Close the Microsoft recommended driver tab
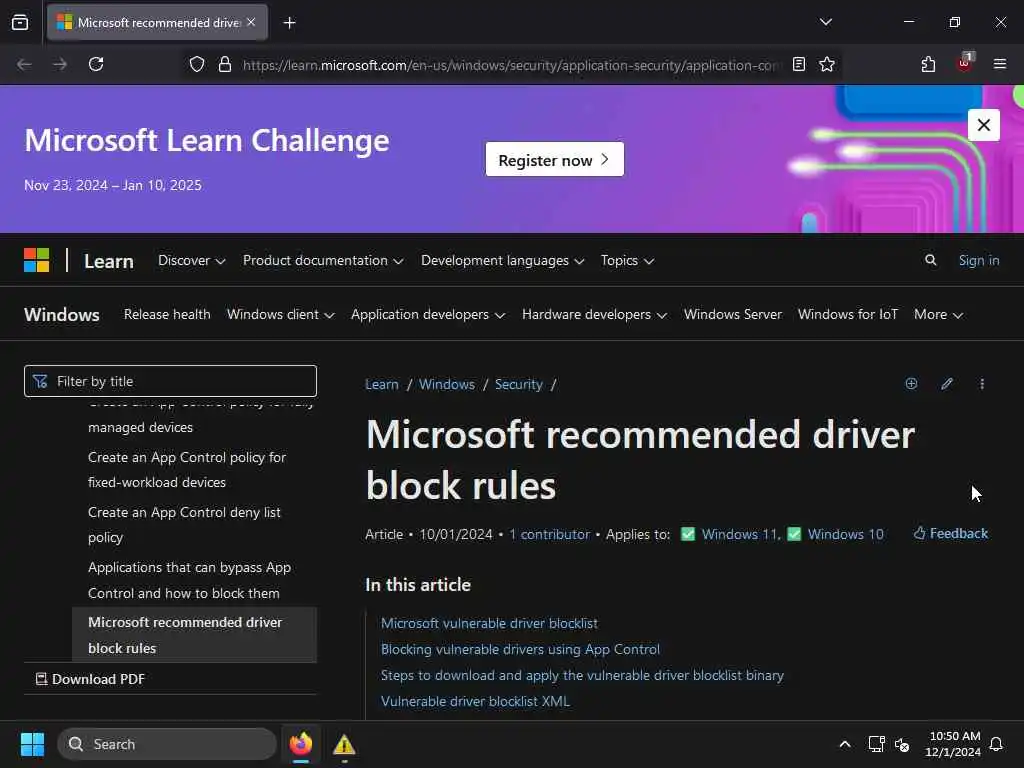 tap(251, 22)
